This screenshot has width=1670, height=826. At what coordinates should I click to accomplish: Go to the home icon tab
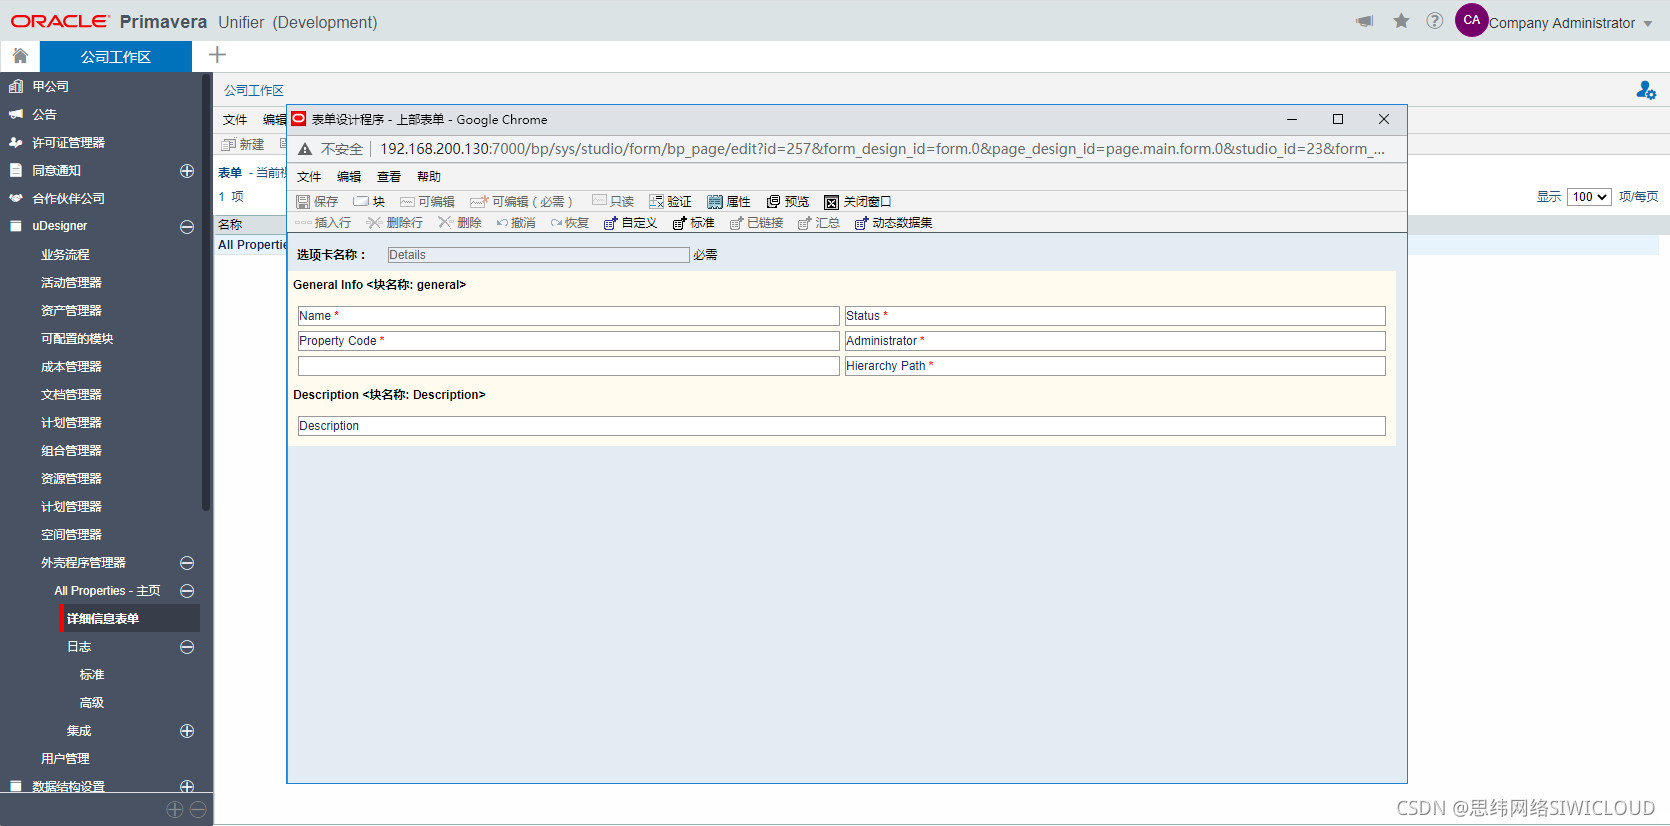tap(20, 56)
